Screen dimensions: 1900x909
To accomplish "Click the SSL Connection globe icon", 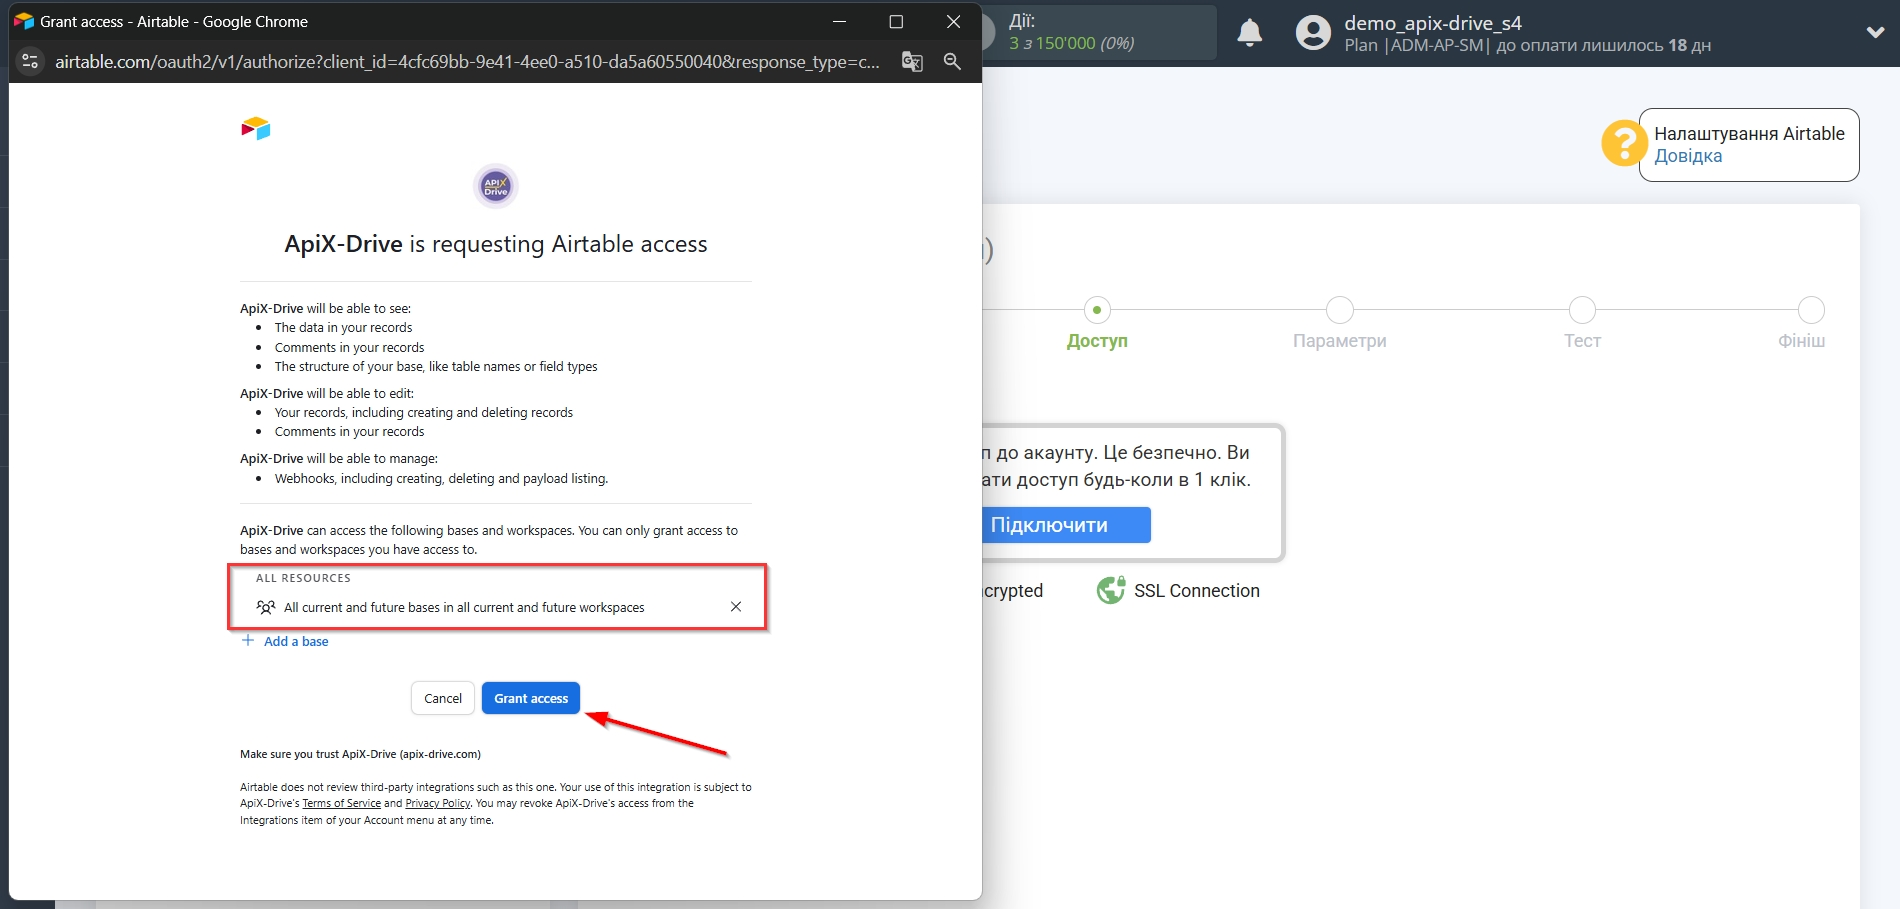I will pos(1111,591).
